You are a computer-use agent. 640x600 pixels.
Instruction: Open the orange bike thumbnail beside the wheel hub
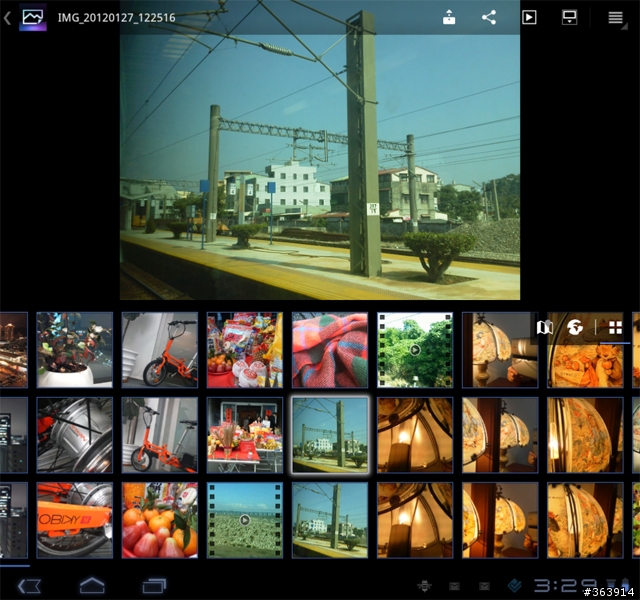(x=160, y=435)
